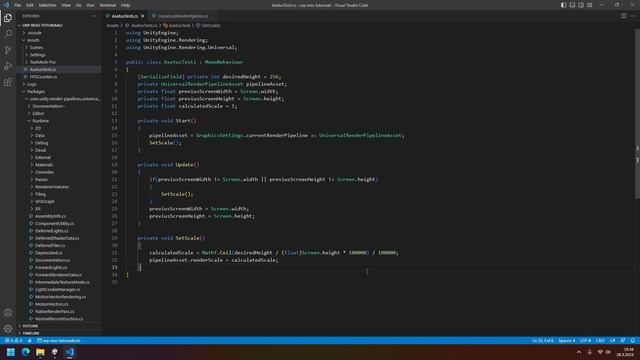Image resolution: width=640 pixels, height=360 pixels.
Task: Open the Go menu
Action: click(x=78, y=5)
